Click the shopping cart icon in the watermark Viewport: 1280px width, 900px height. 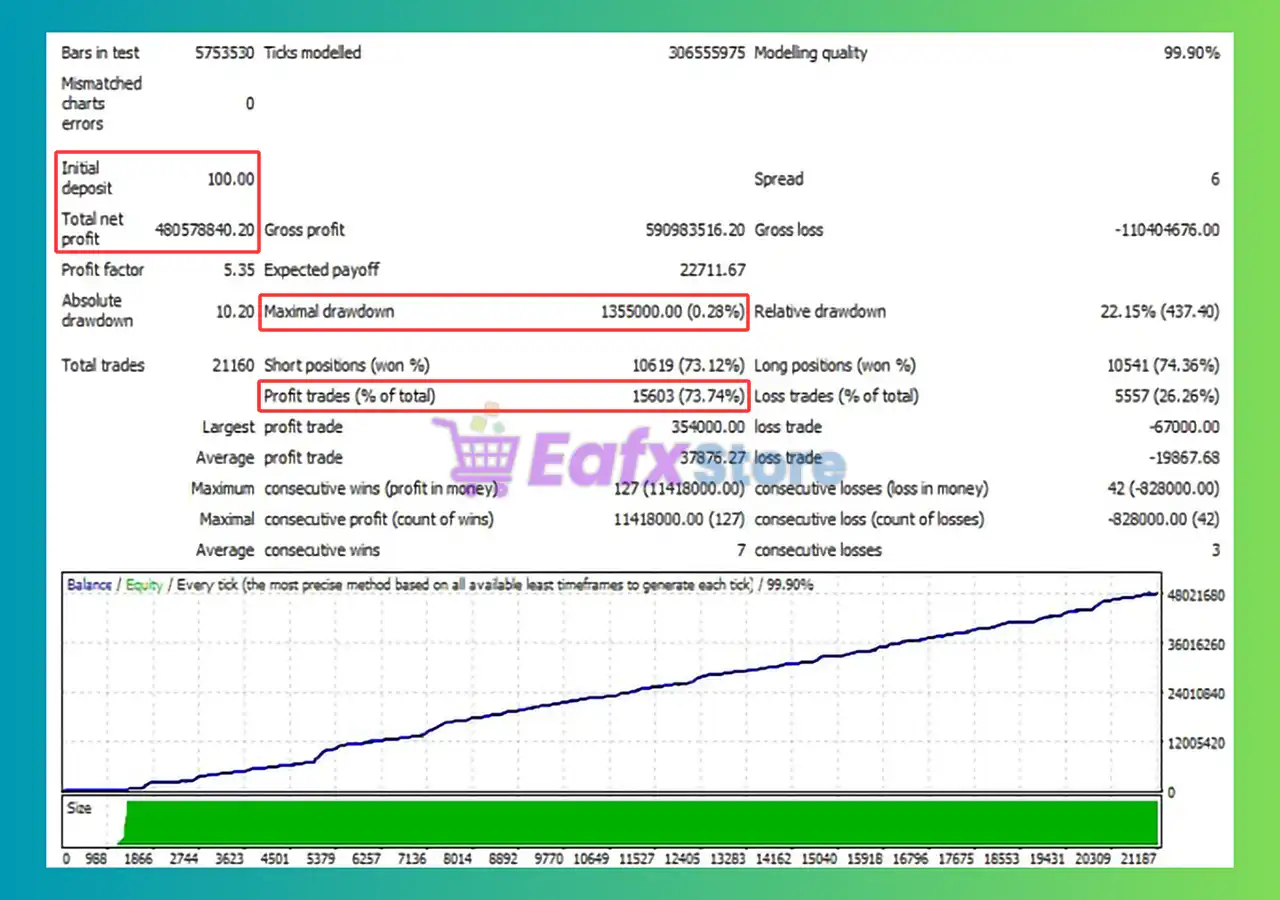[x=473, y=457]
